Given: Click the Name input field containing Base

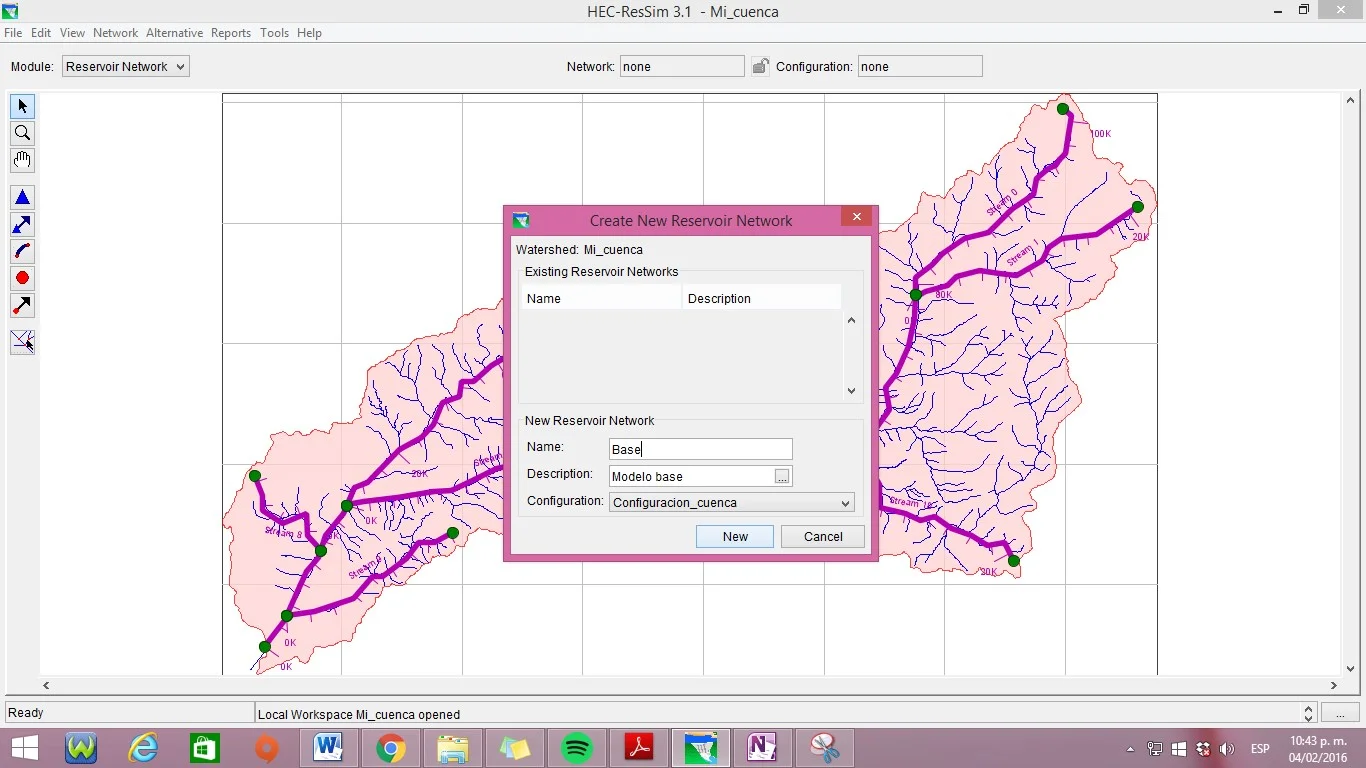Looking at the screenshot, I should [700, 449].
